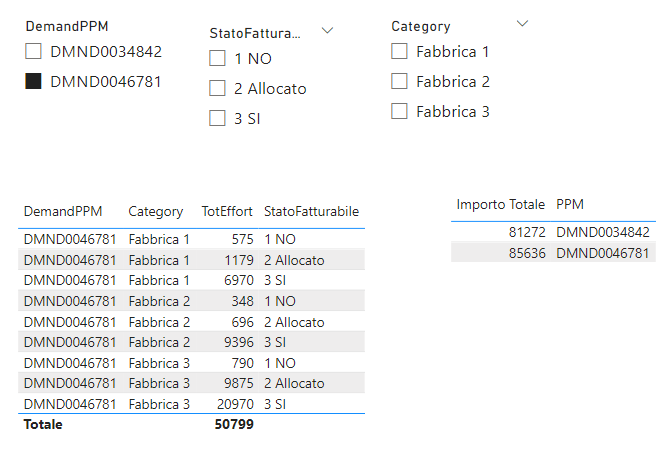Click DMND0046781 in the PPM table
Viewport: 671px width, 458px height.
pyautogui.click(x=603, y=253)
